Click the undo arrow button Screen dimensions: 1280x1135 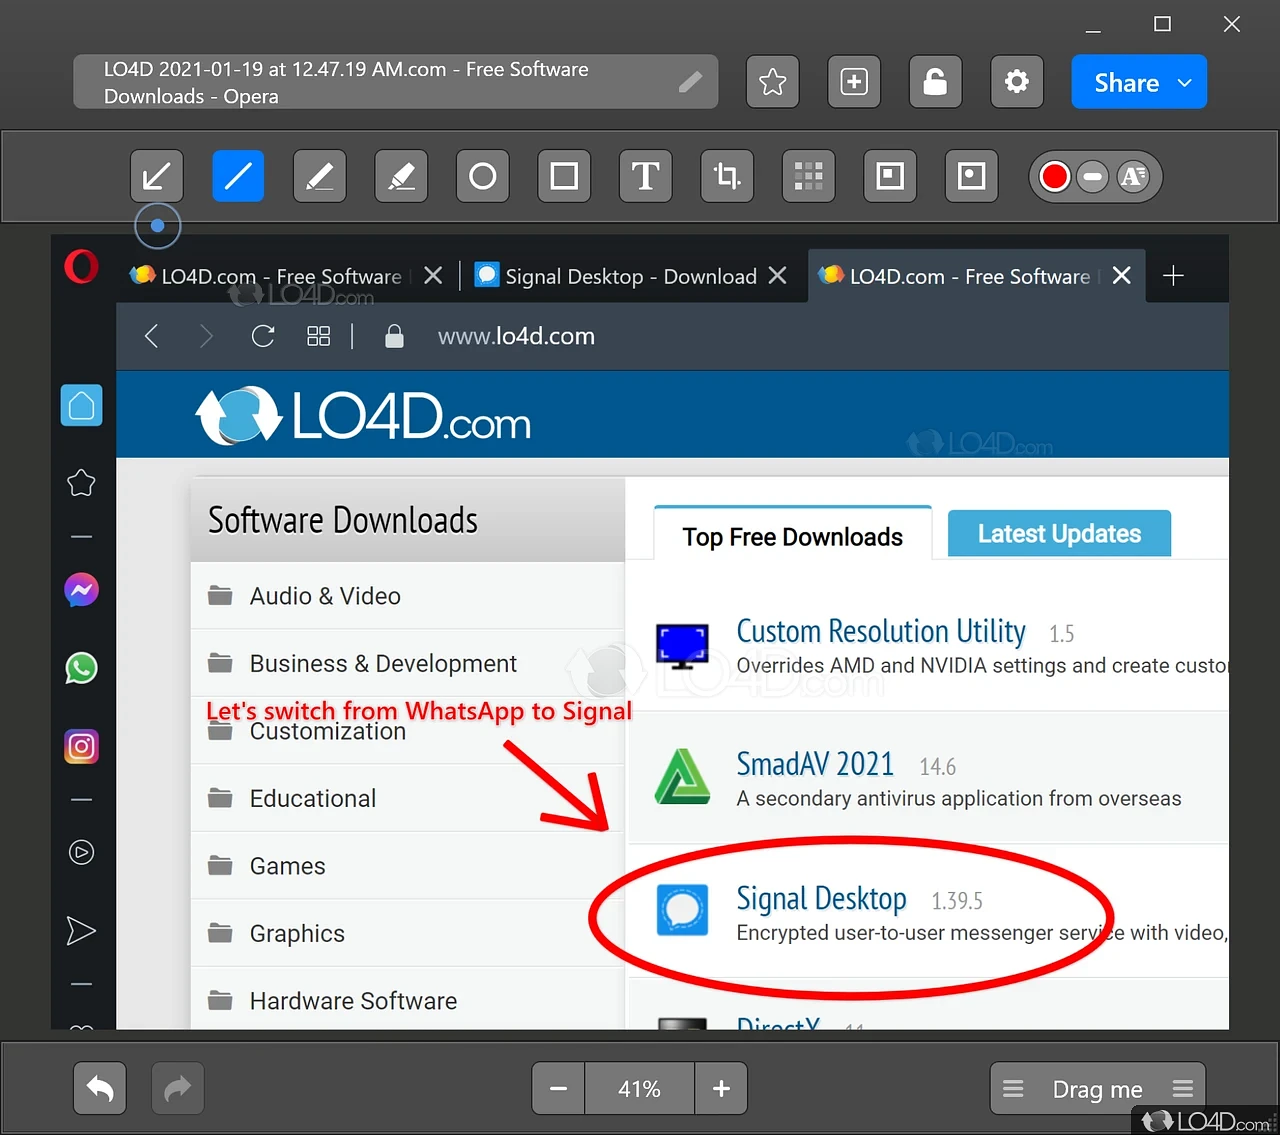[x=100, y=1088]
